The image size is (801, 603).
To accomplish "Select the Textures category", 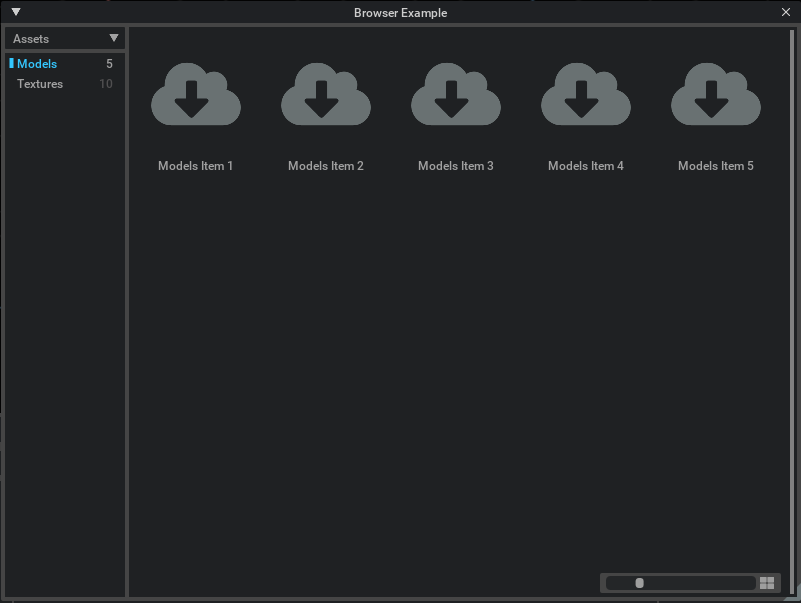I will [40, 84].
